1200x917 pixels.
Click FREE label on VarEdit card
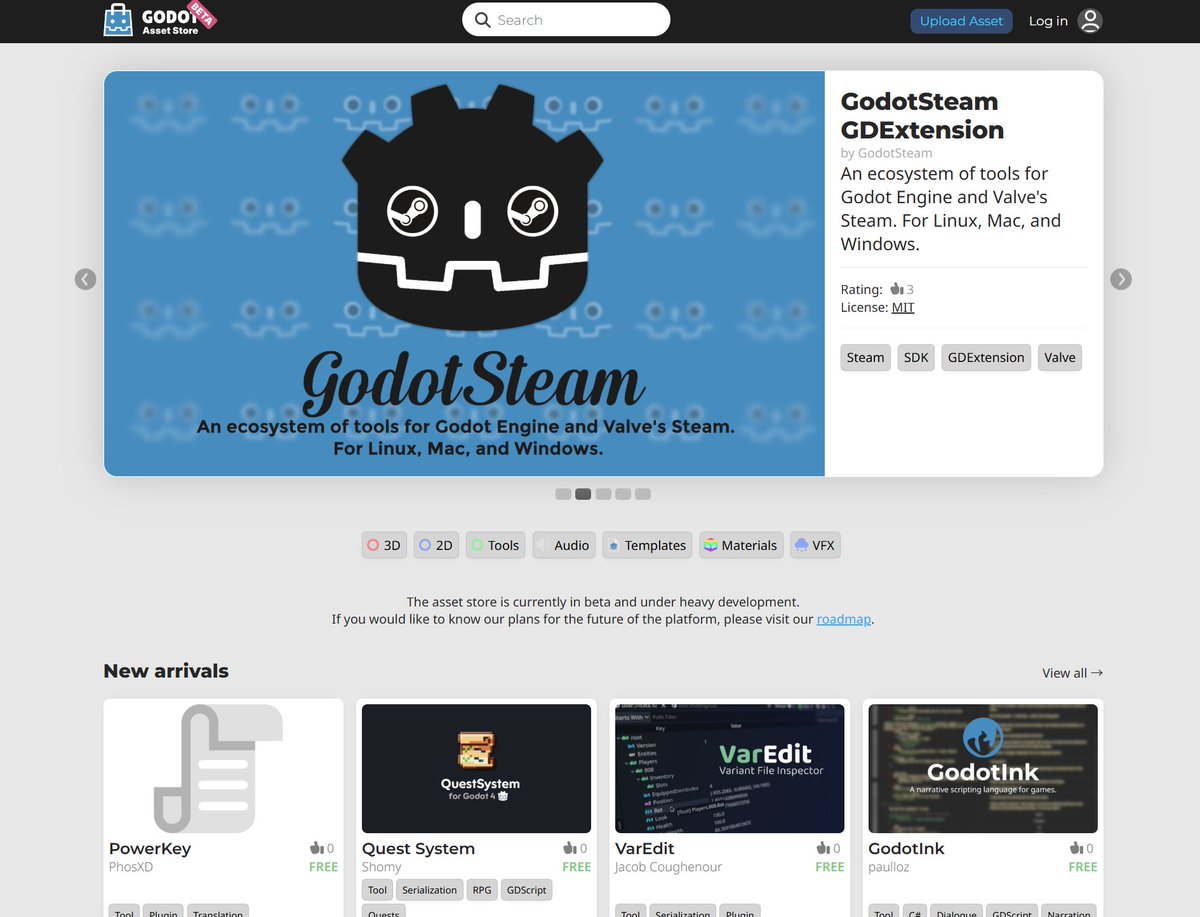(x=830, y=867)
